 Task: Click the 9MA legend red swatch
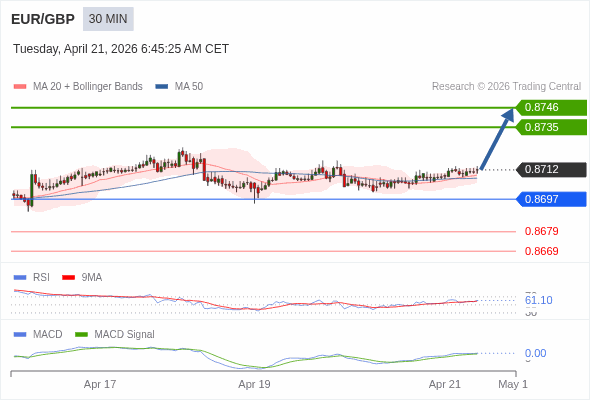[x=68, y=278]
